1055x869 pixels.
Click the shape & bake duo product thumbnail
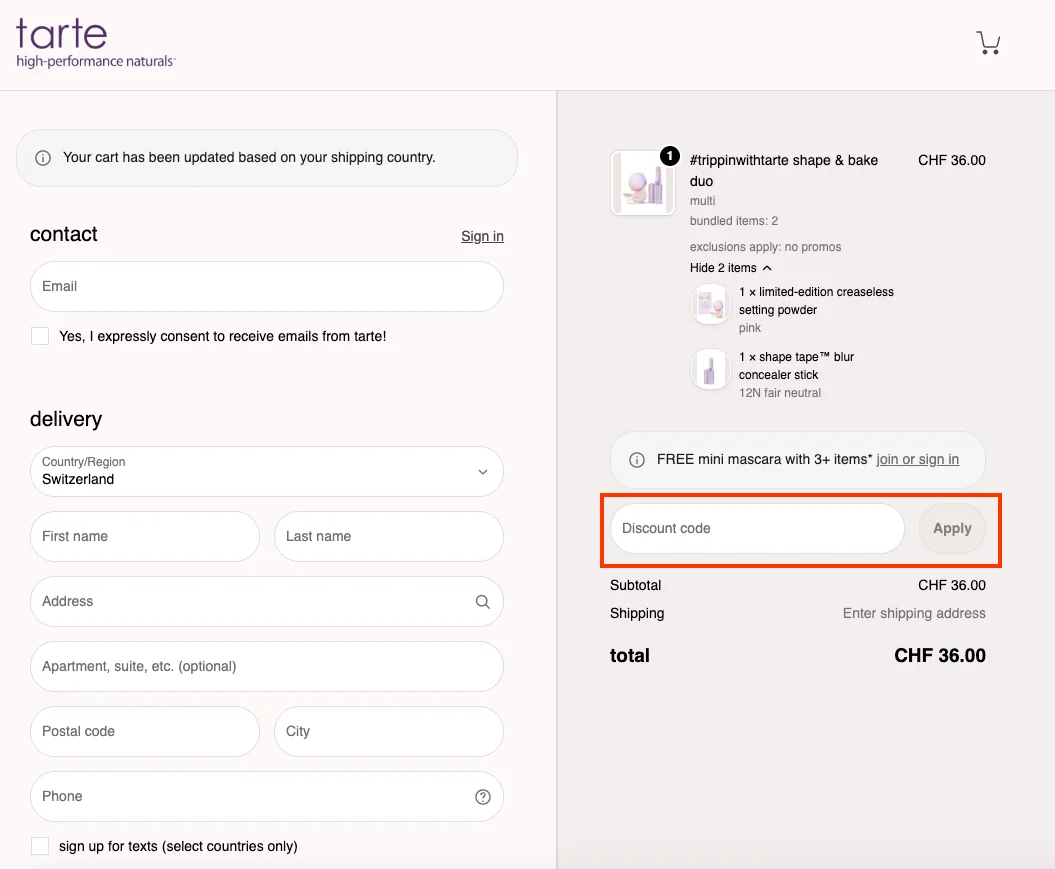[x=643, y=183]
